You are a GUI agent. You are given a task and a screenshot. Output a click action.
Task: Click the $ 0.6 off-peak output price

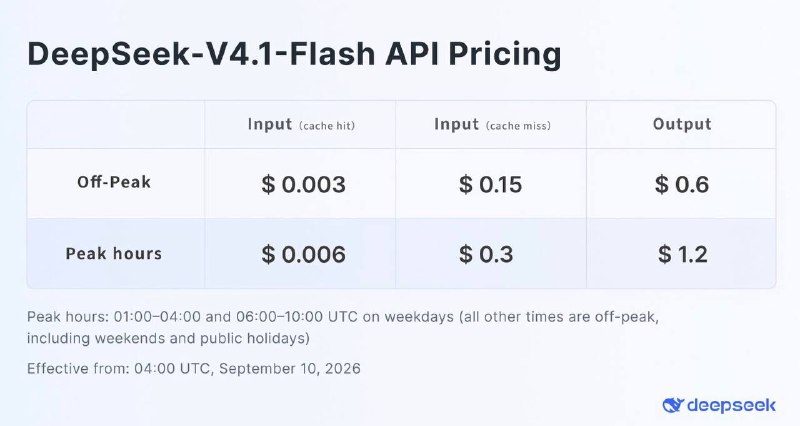[x=682, y=184]
